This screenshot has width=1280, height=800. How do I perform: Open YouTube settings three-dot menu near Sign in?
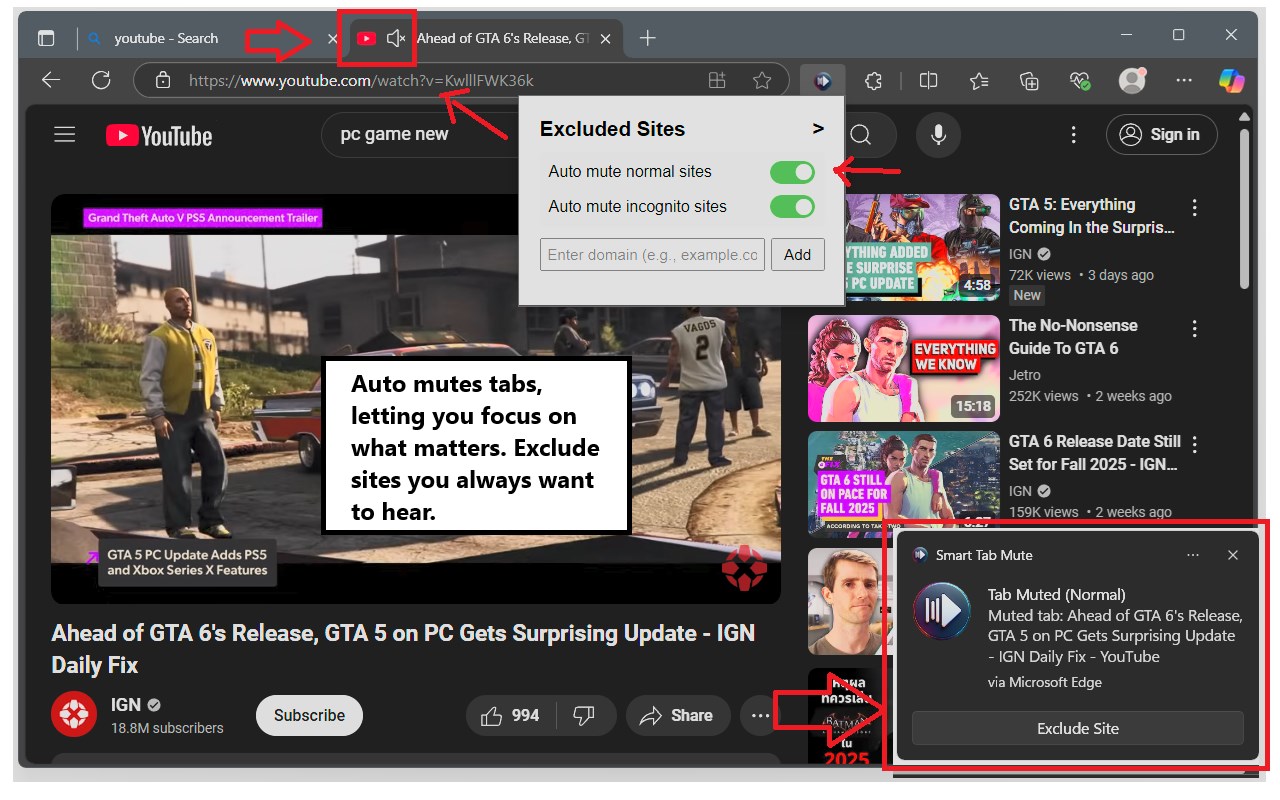(1074, 135)
